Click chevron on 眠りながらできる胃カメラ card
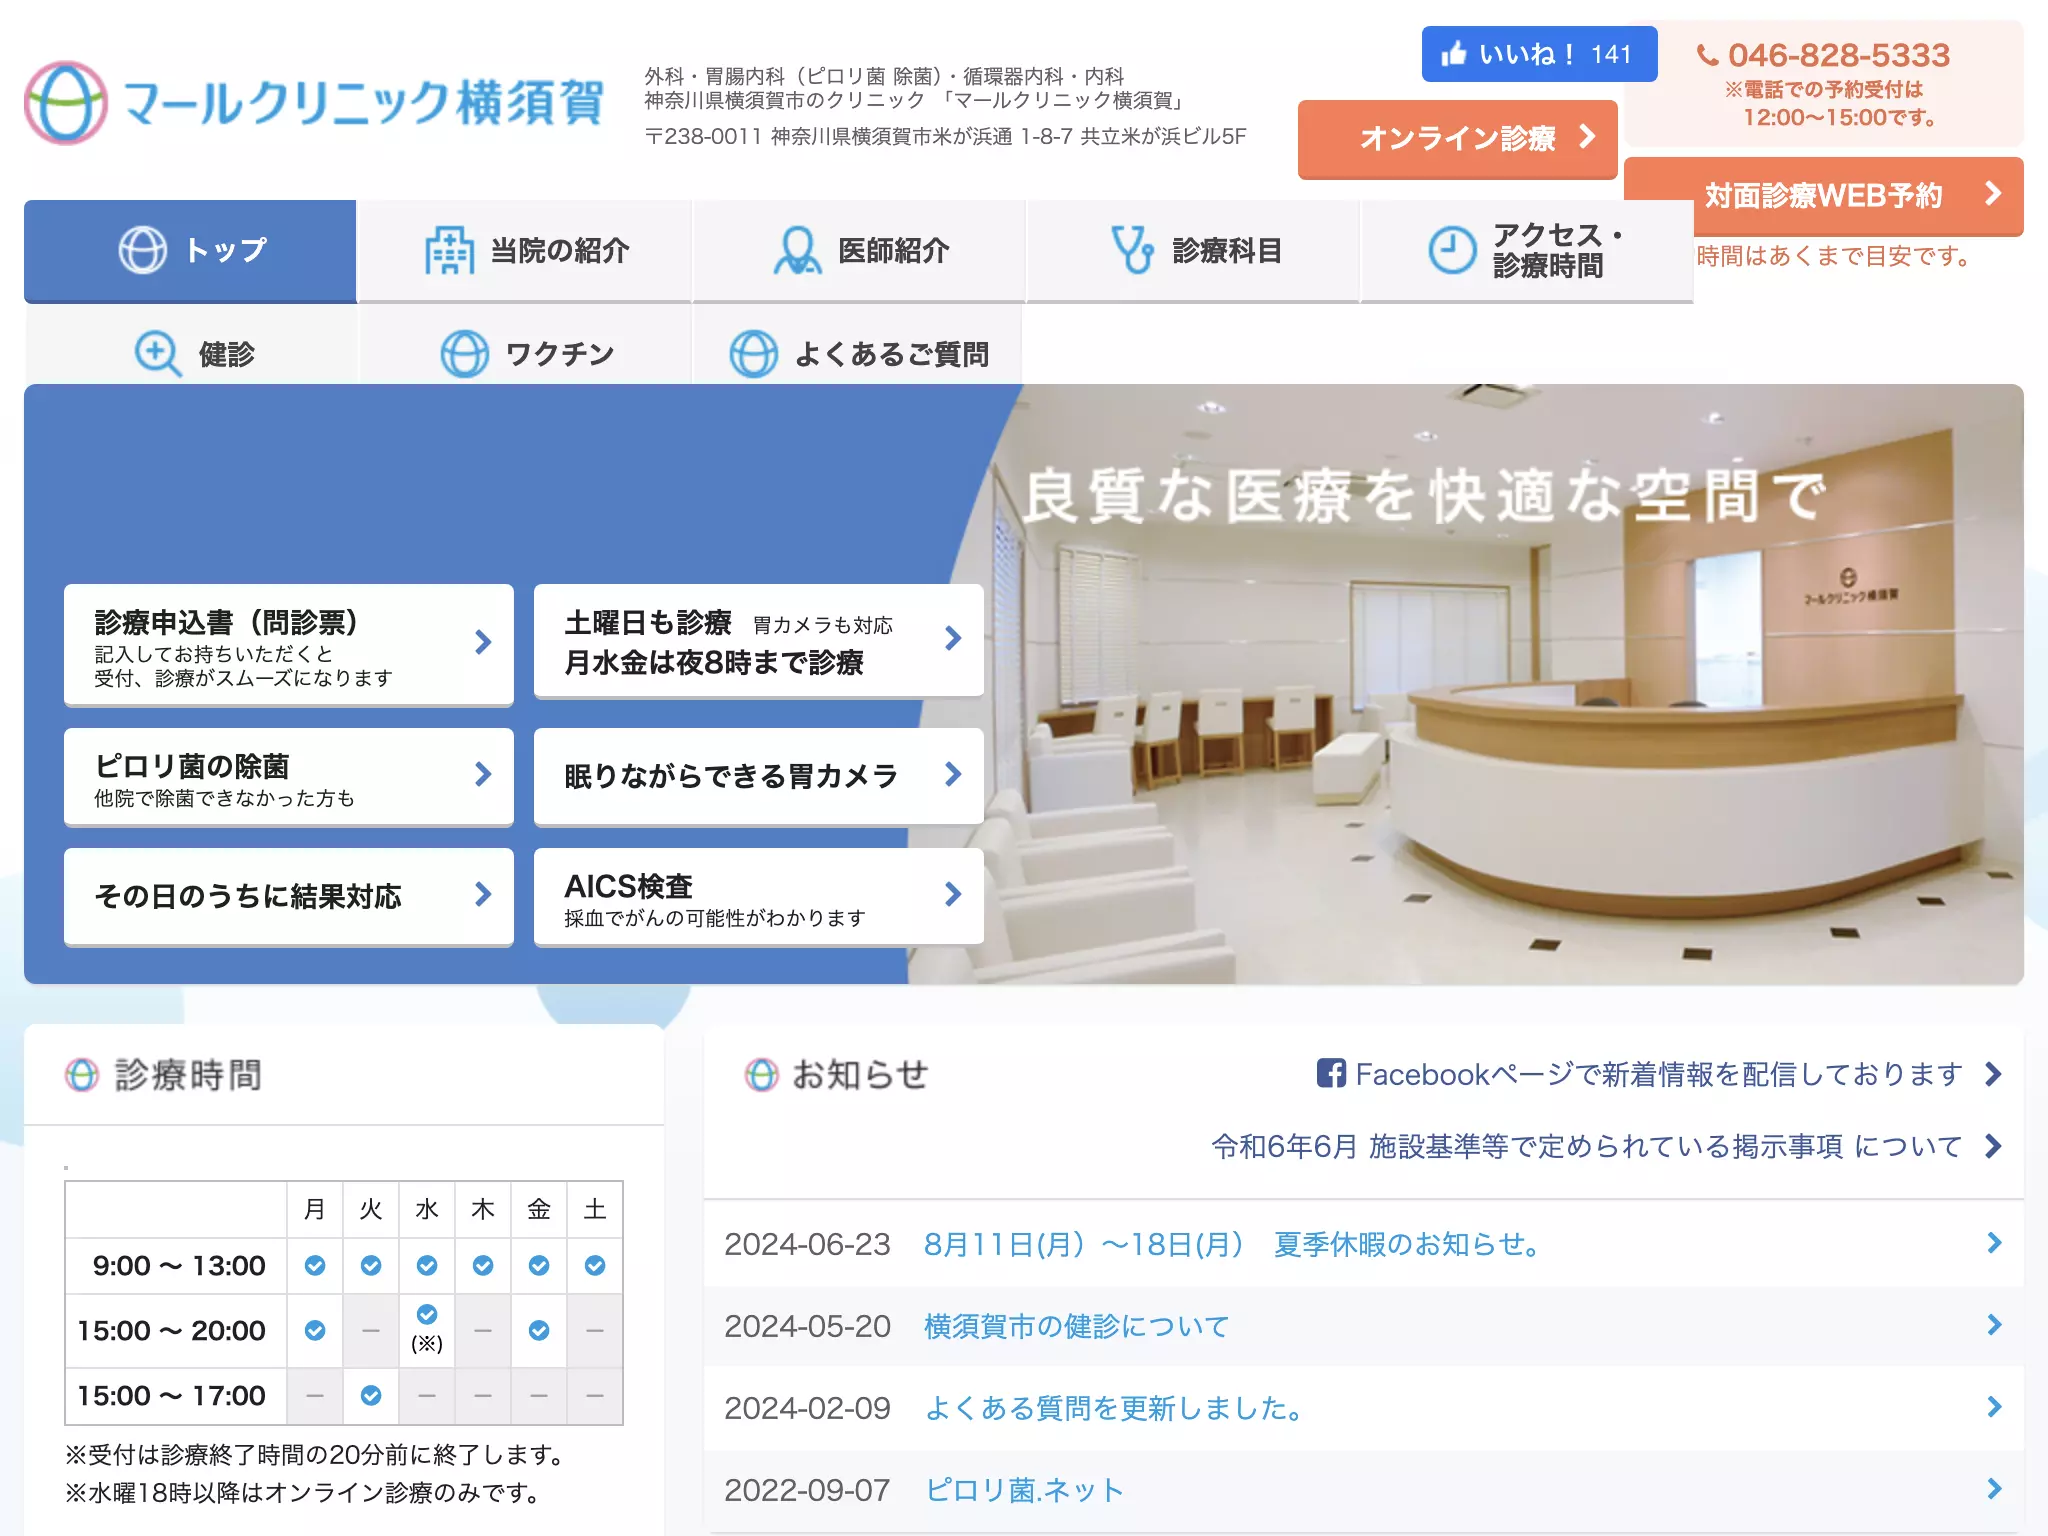This screenshot has width=2048, height=1536. [953, 775]
